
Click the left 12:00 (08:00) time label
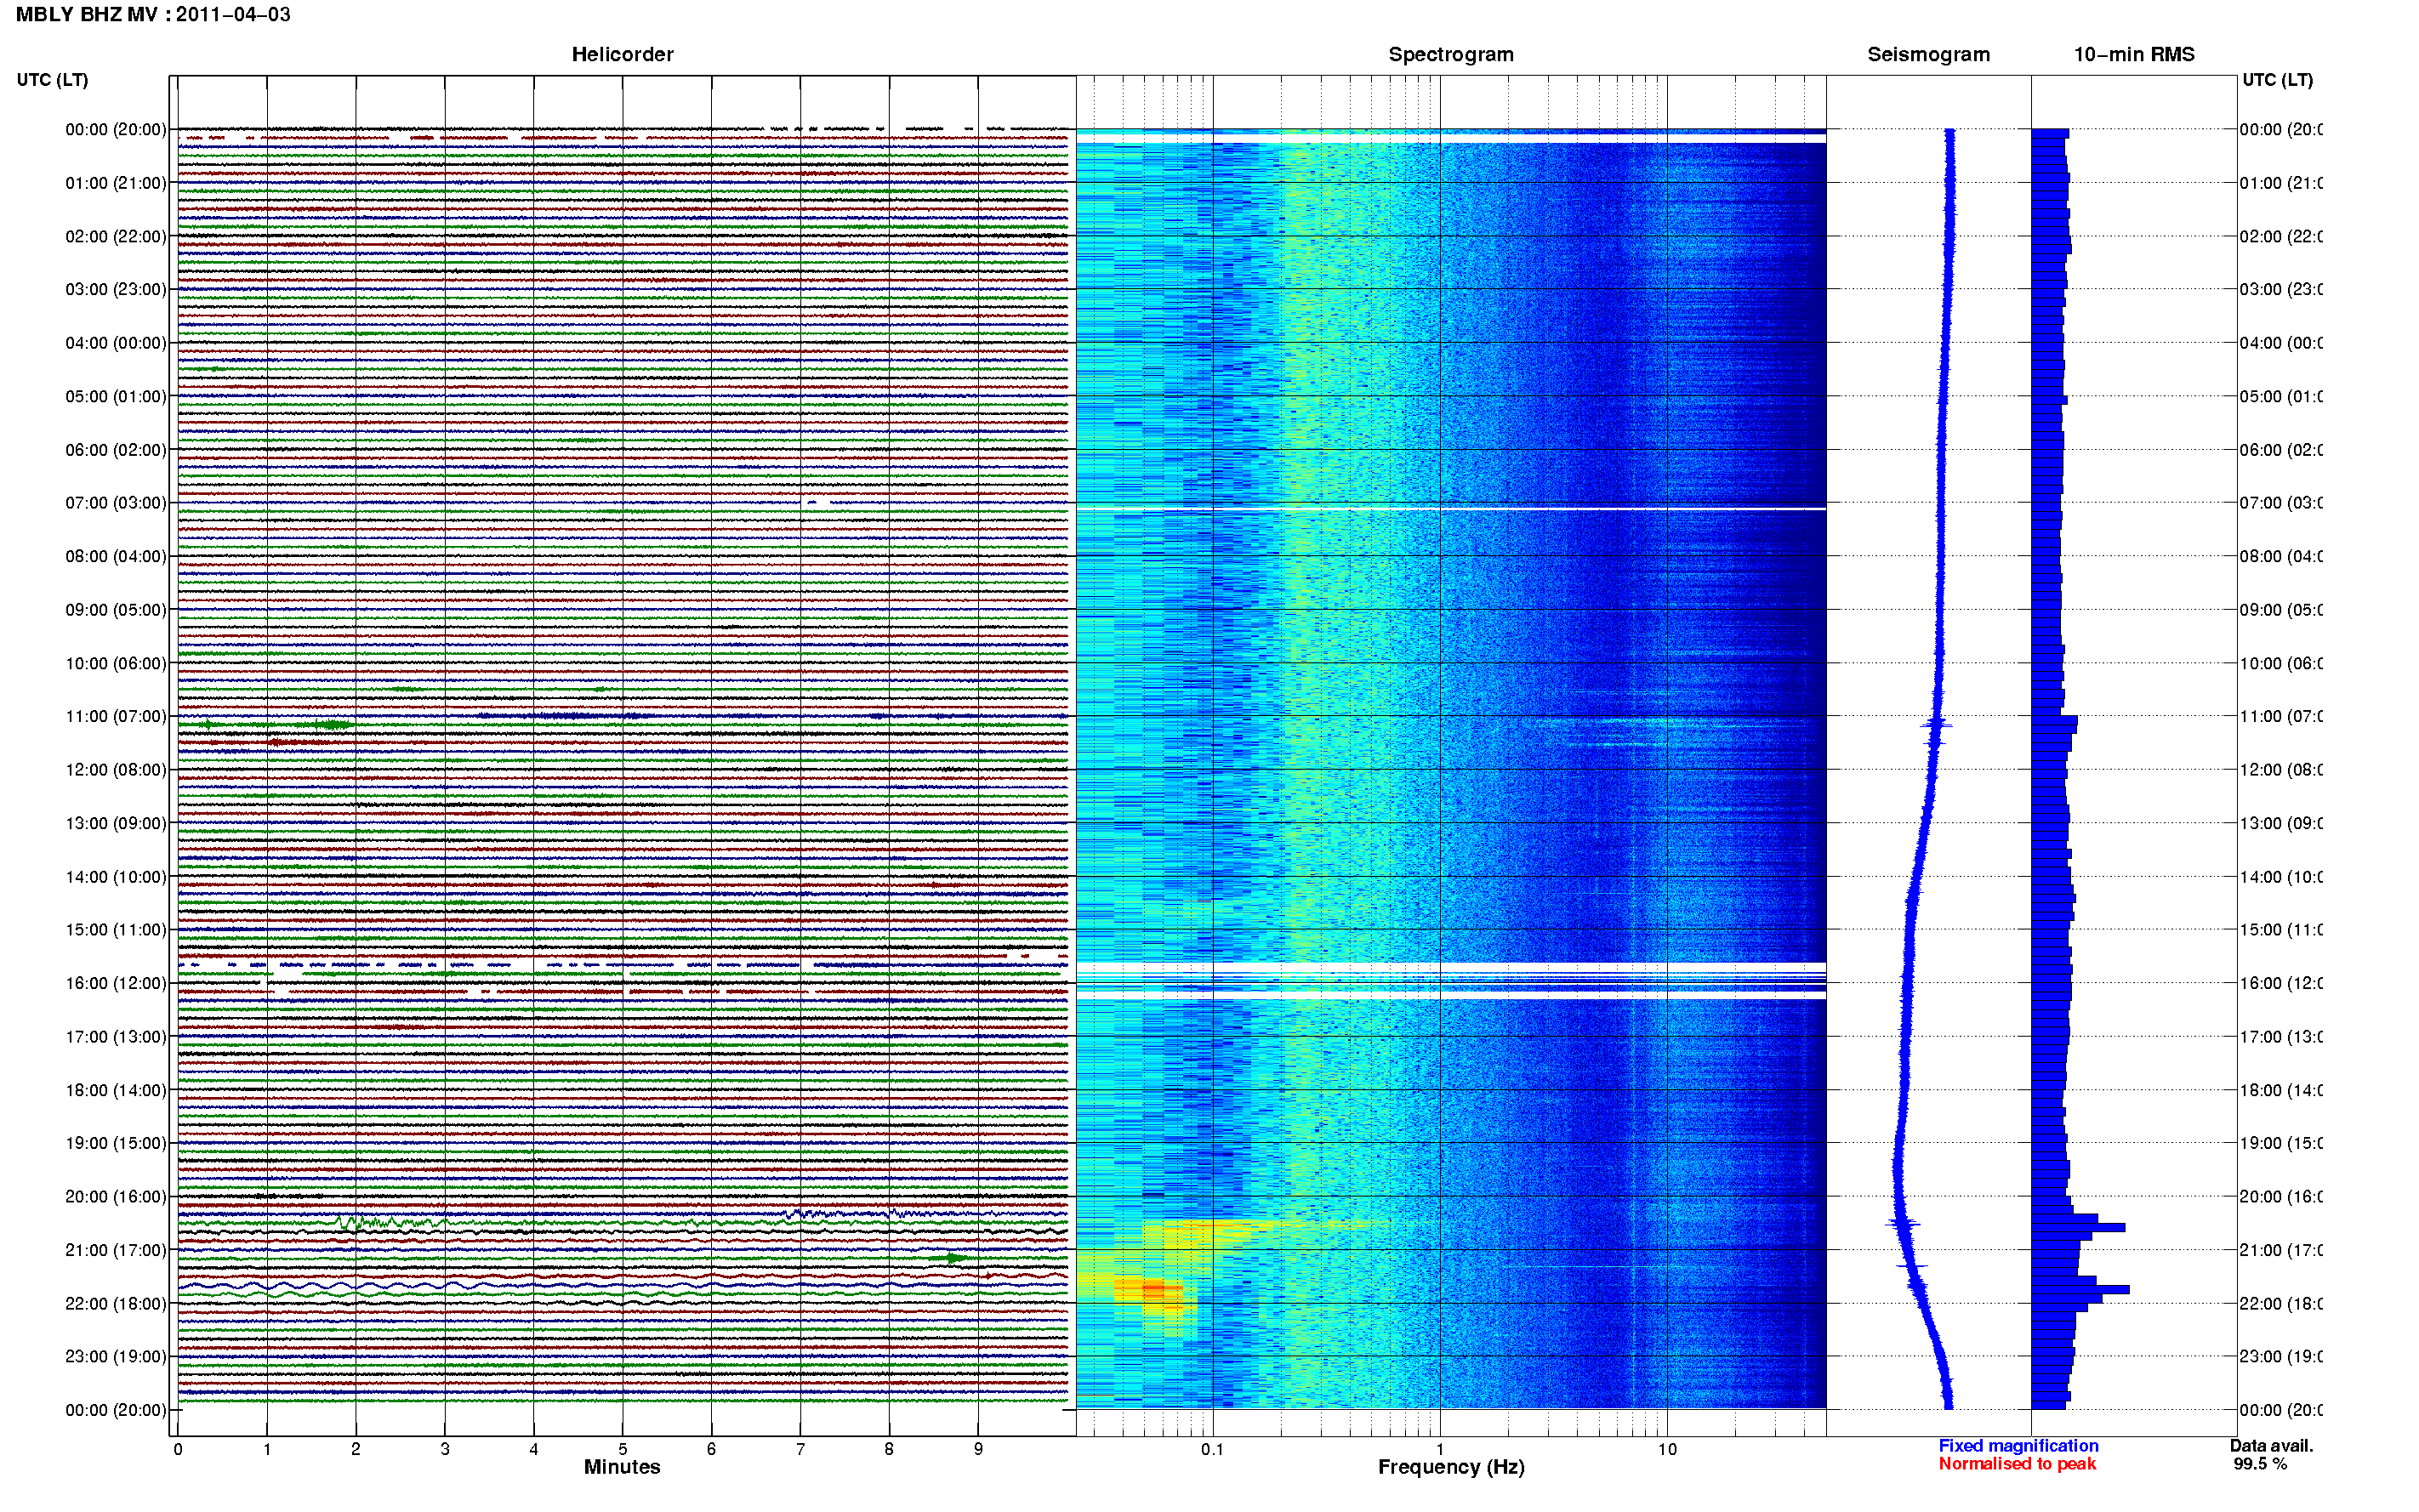[x=116, y=770]
